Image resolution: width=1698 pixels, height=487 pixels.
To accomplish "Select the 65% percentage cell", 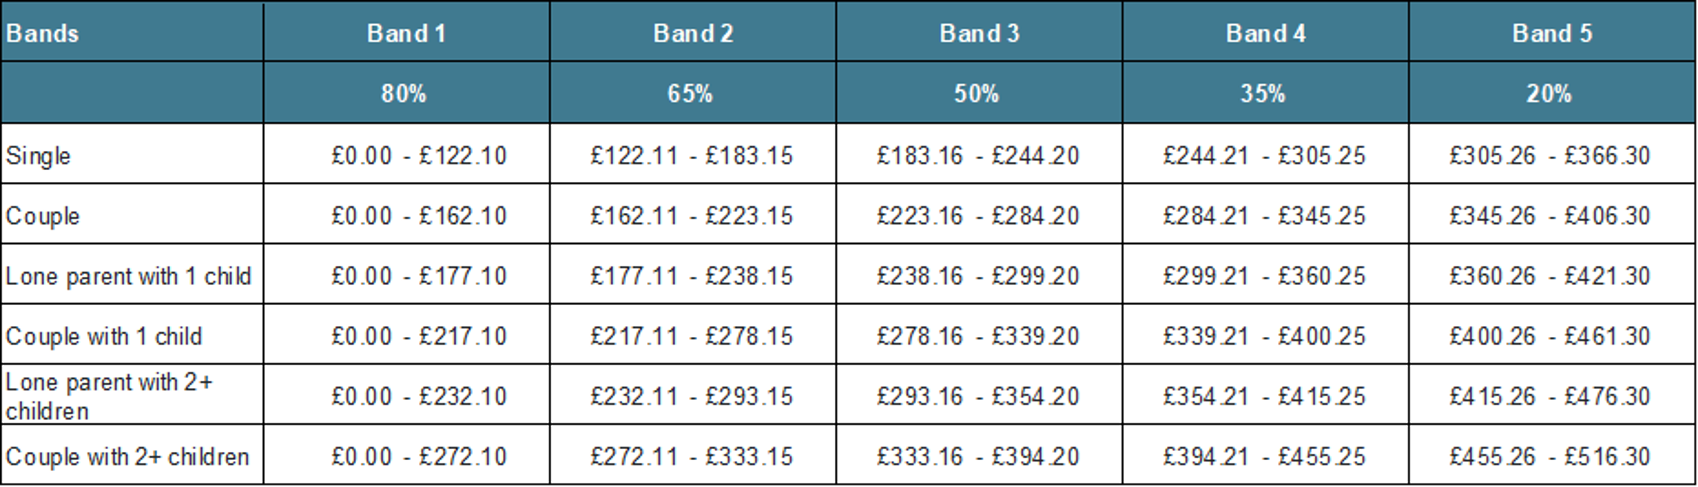I will (x=690, y=93).
